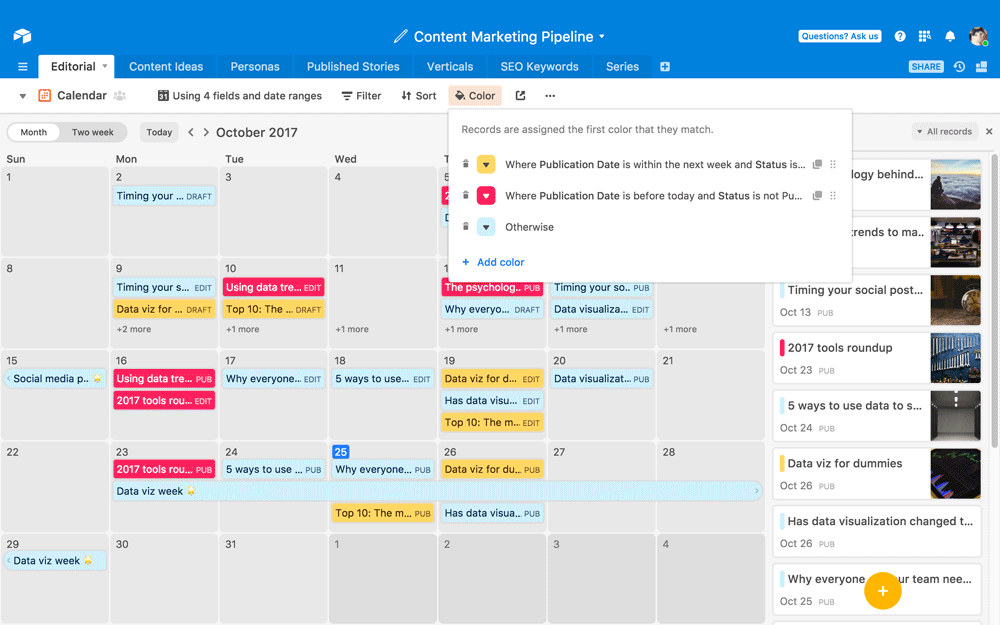This screenshot has height=625, width=1000.
Task: Grab the drag handle of red rule
Action: (833, 195)
